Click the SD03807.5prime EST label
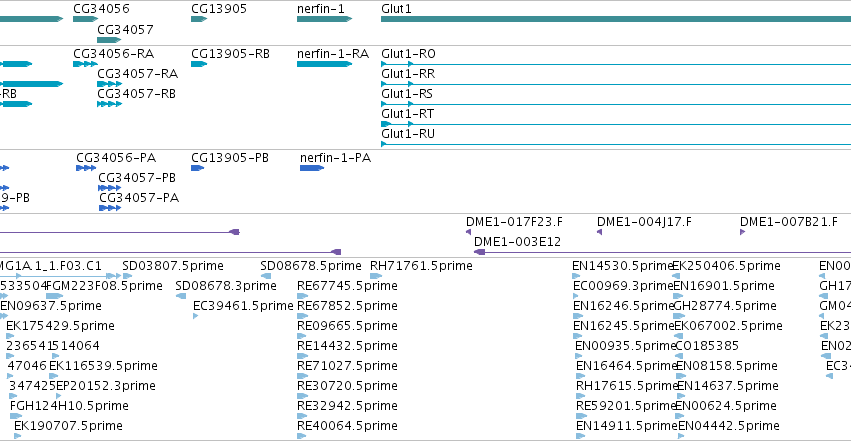Screen dimensions: 851x441 [x=173, y=266]
